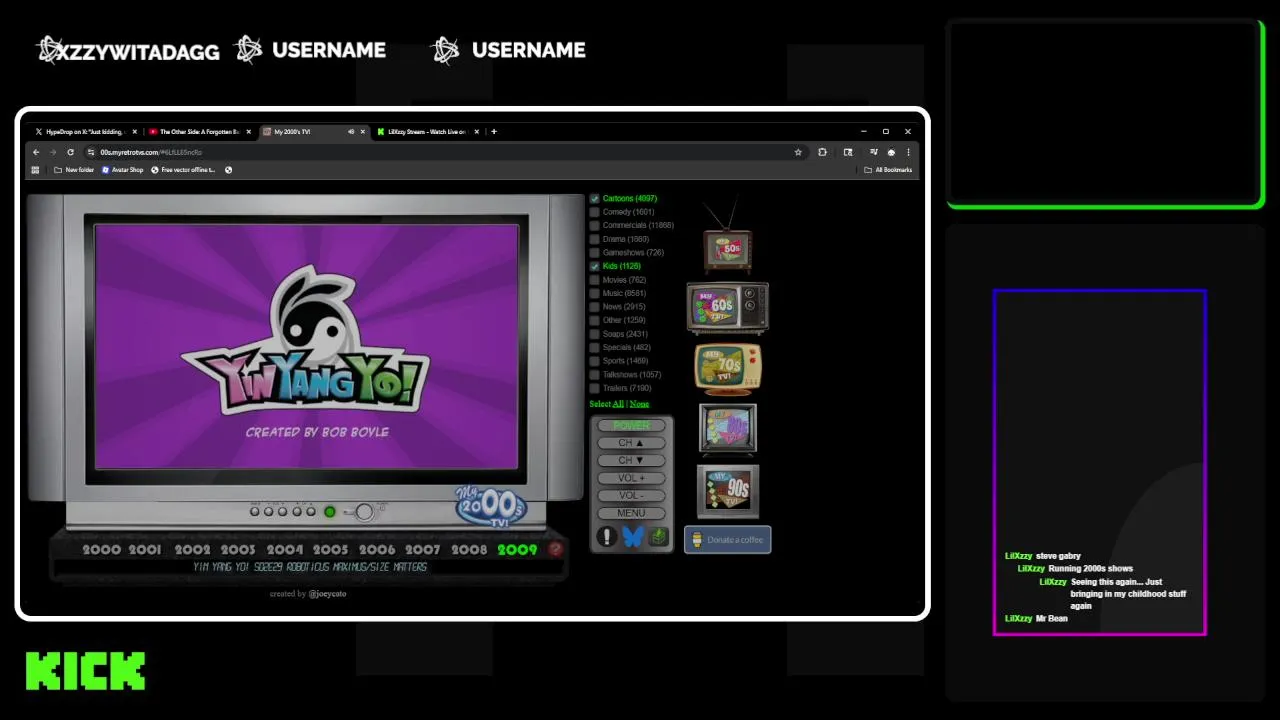Screen dimensions: 1280x720
Task: Click the MENU button on remote
Action: 631,513
